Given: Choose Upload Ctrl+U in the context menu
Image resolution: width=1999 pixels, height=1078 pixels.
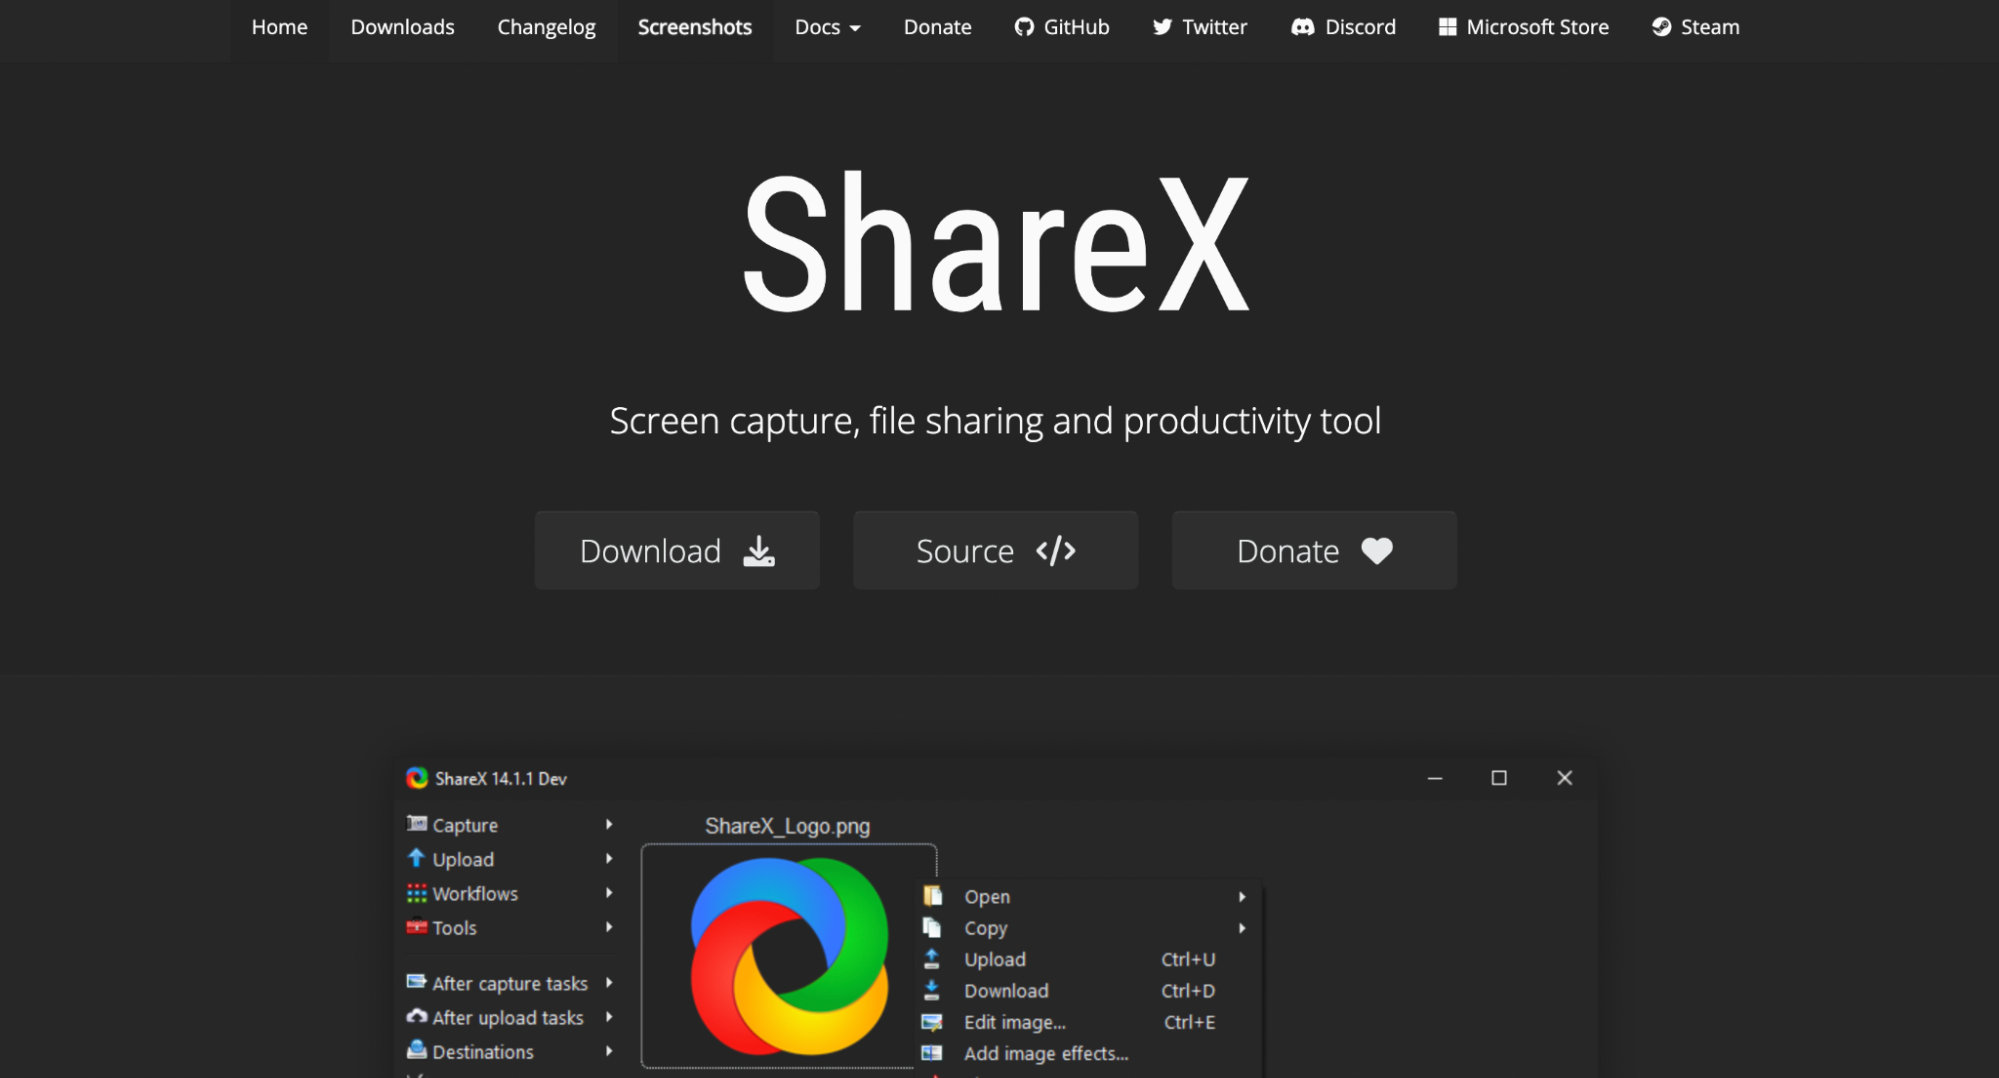Looking at the screenshot, I should 1088,959.
